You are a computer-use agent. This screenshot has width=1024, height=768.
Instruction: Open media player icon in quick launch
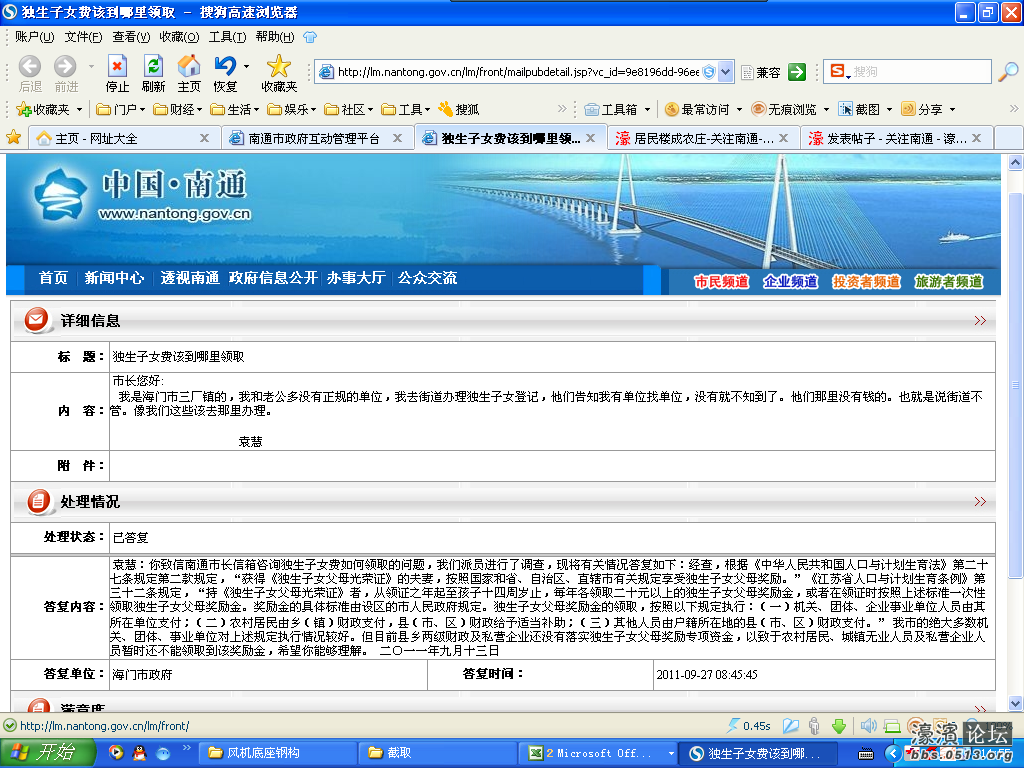[x=116, y=753]
